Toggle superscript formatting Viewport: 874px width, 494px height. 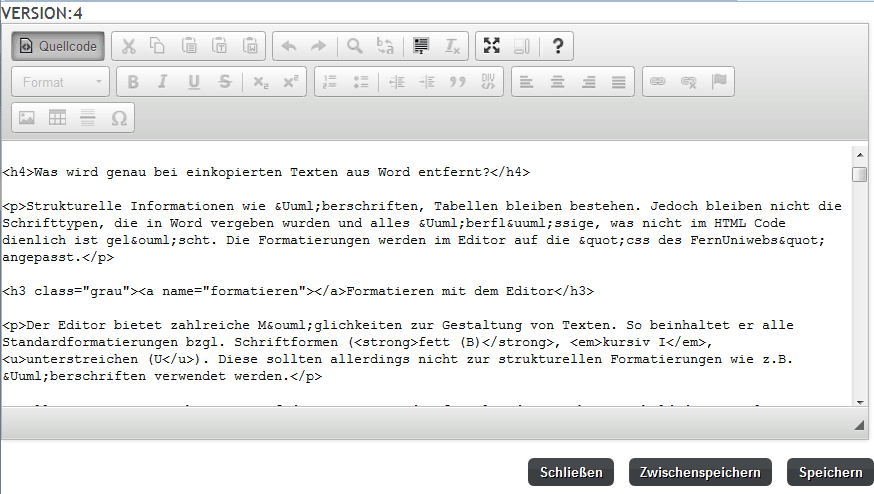[x=291, y=82]
